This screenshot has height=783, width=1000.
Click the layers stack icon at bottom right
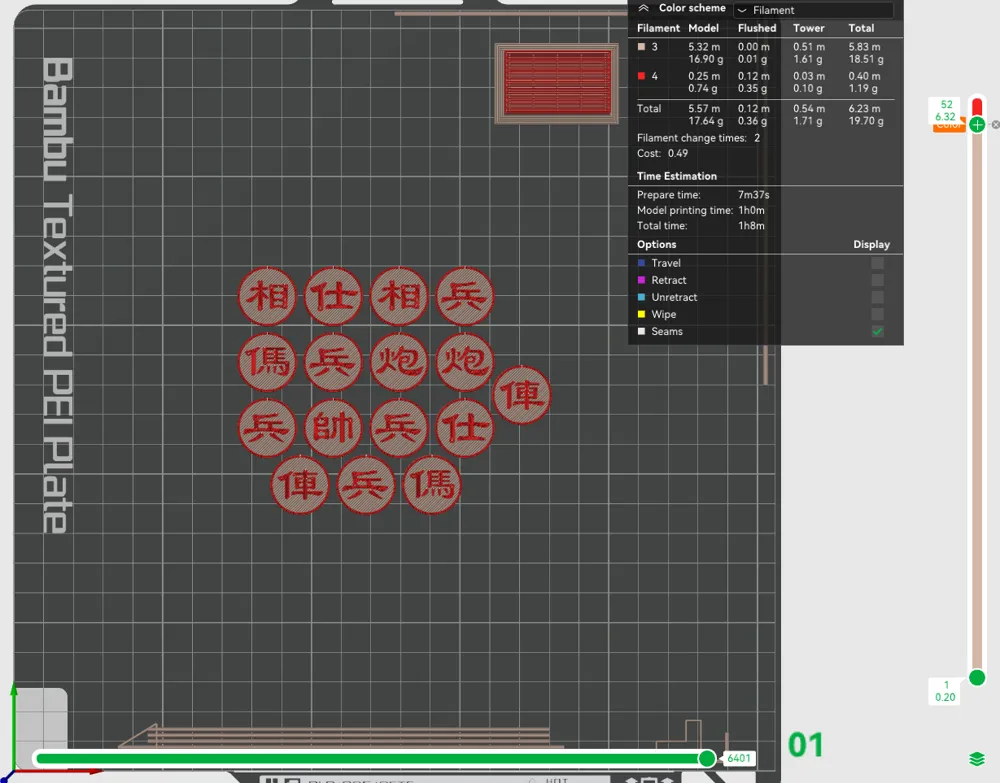(977, 759)
